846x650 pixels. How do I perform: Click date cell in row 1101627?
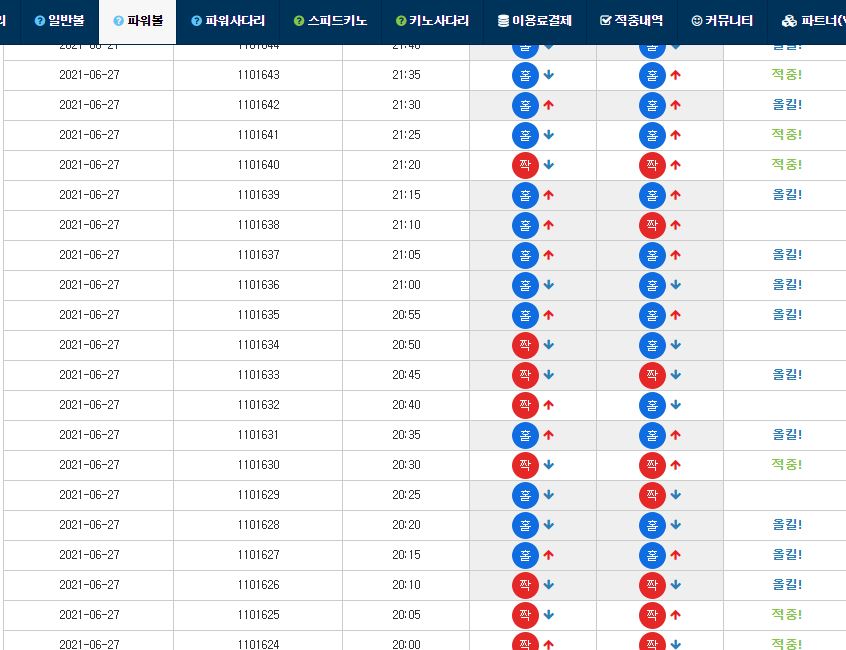[89, 555]
